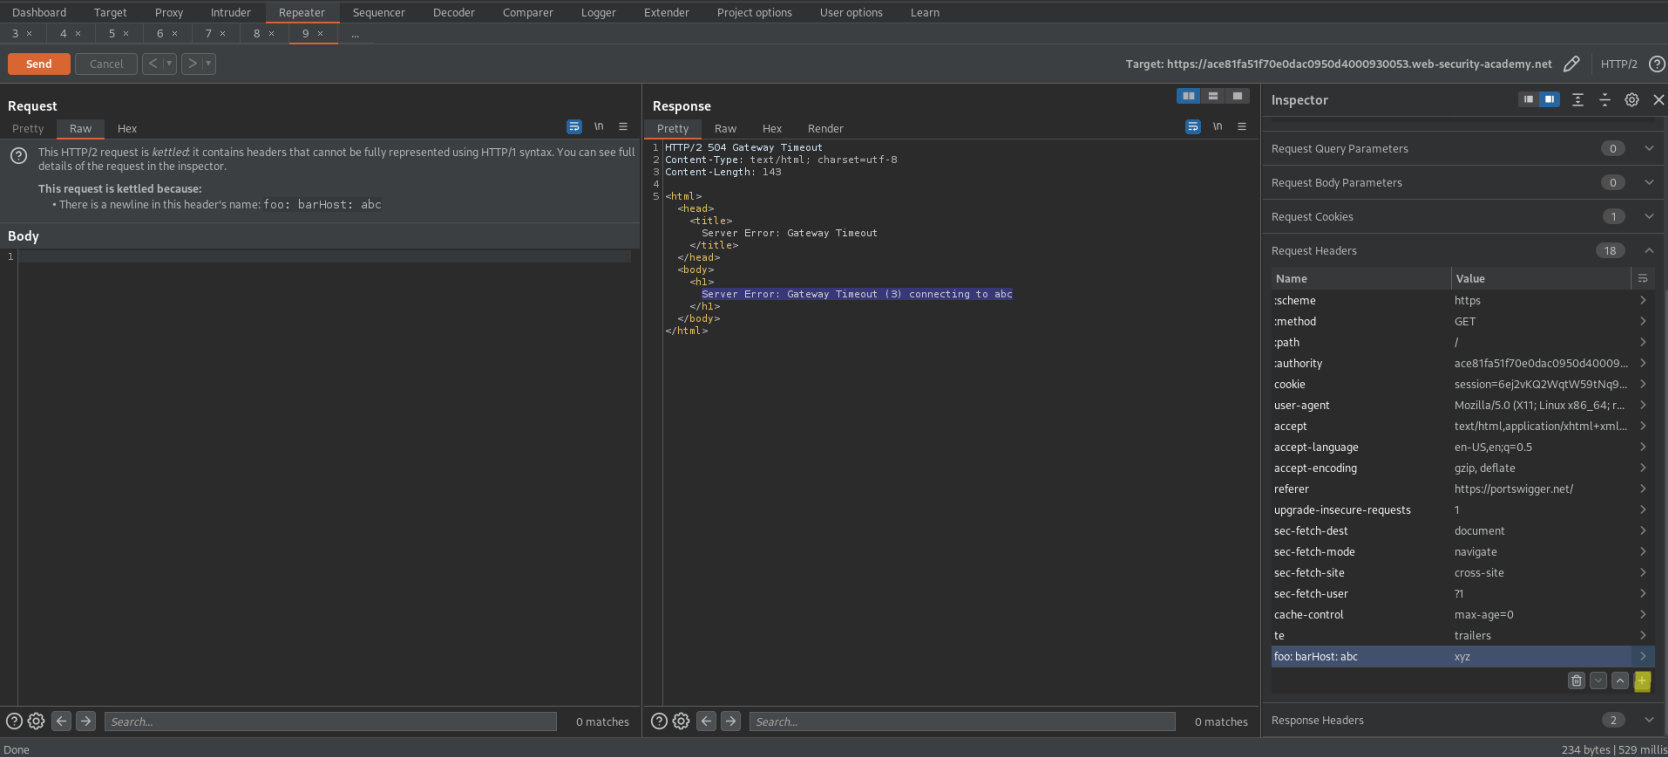The image size is (1668, 757).
Task: Select Repeater tab 7
Action: tap(209, 34)
